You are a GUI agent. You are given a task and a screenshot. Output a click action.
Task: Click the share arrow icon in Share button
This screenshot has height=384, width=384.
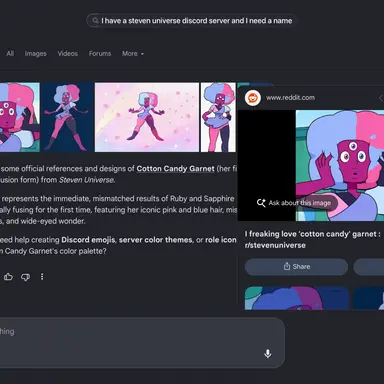click(x=287, y=266)
